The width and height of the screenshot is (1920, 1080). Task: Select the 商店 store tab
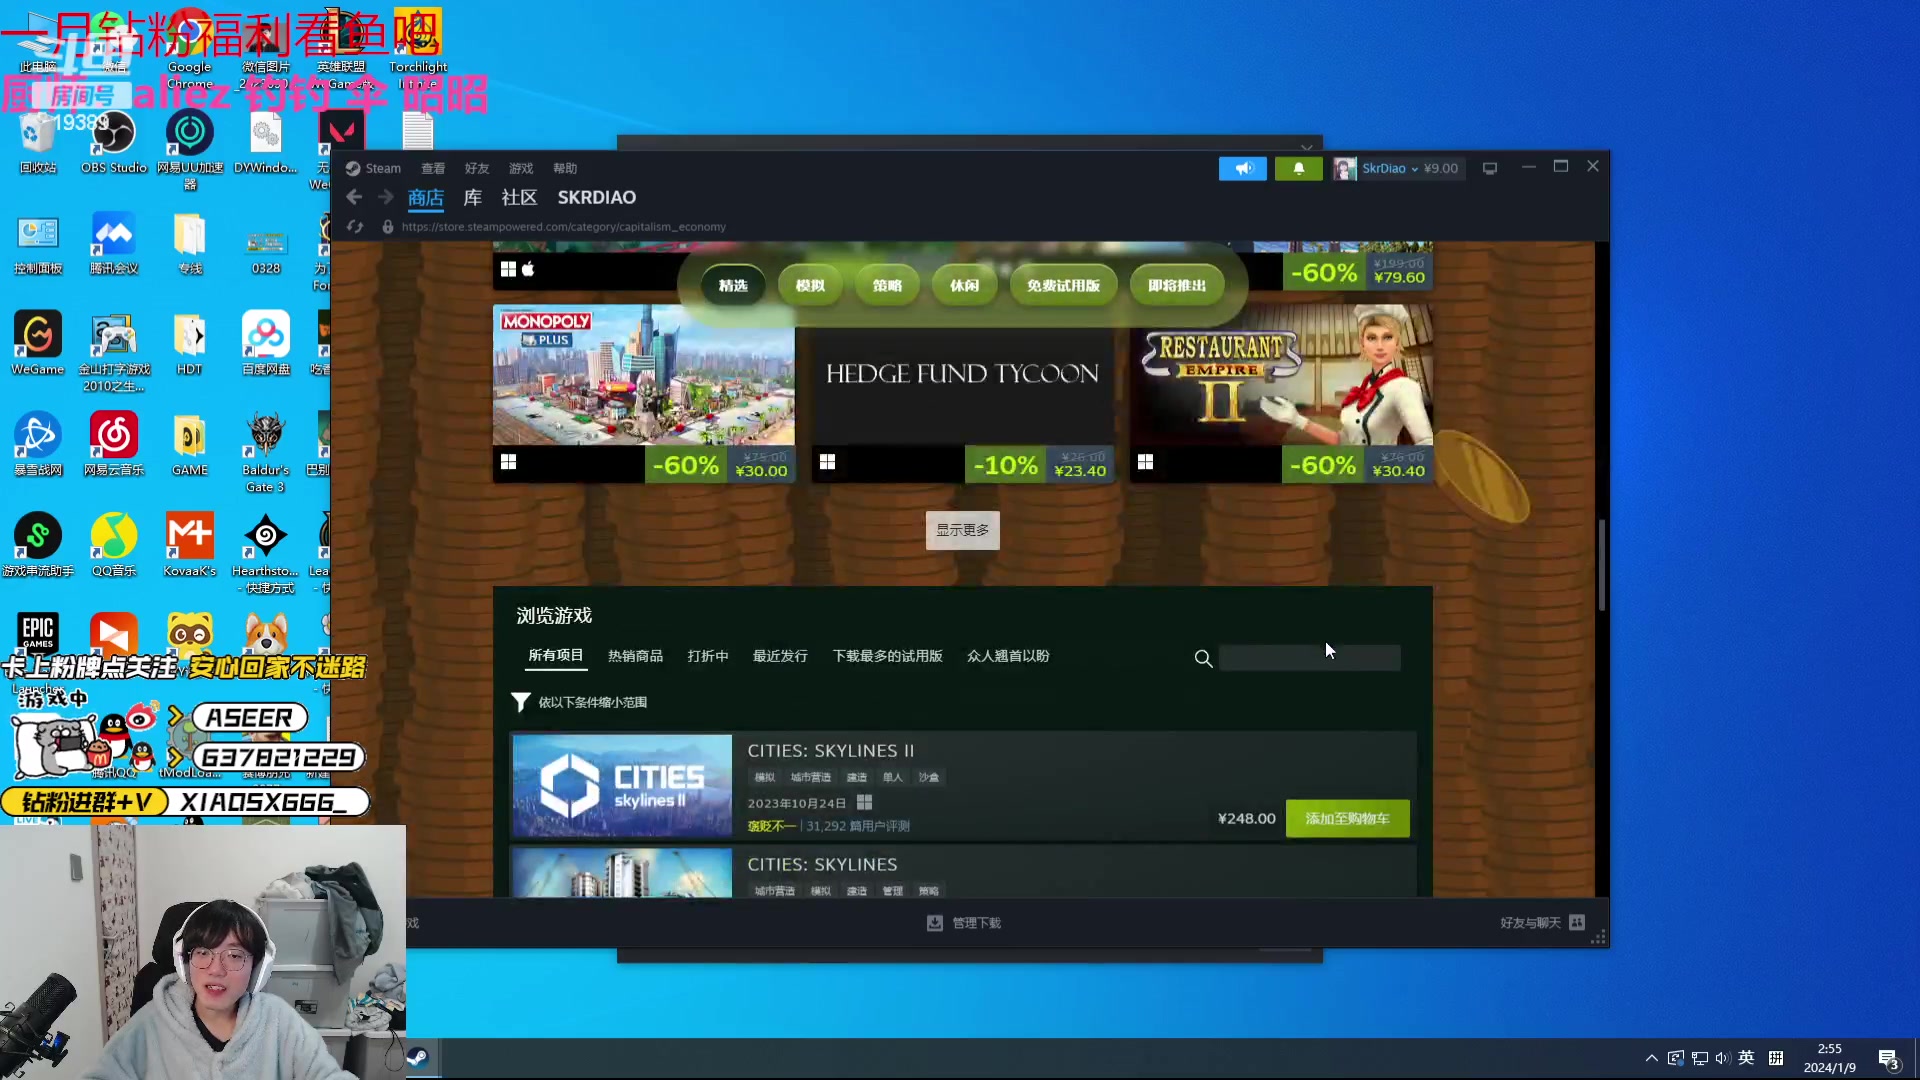click(425, 197)
